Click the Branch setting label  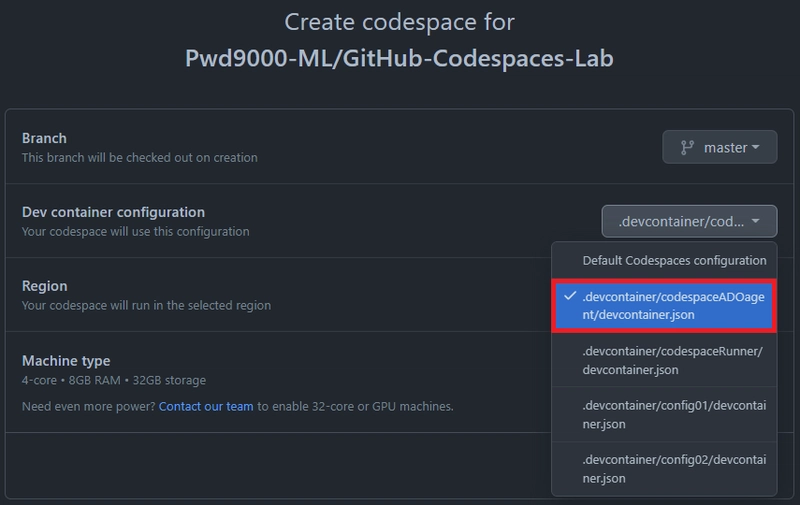click(44, 138)
